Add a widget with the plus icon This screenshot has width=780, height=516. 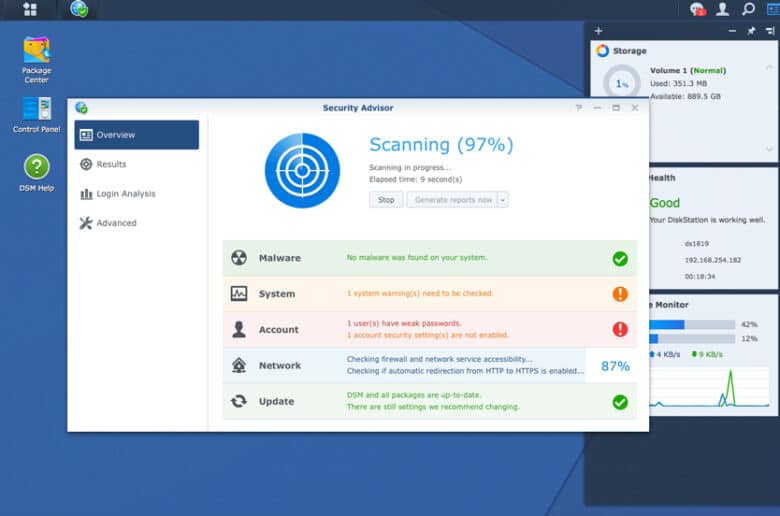click(598, 31)
